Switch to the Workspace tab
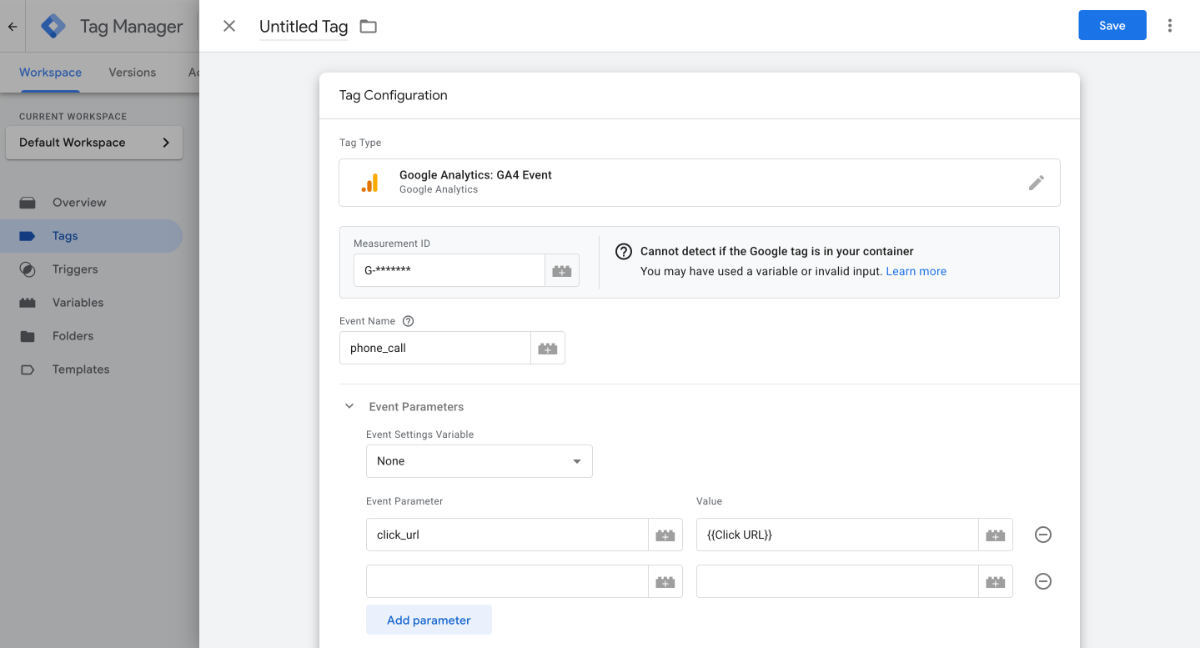 (50, 72)
